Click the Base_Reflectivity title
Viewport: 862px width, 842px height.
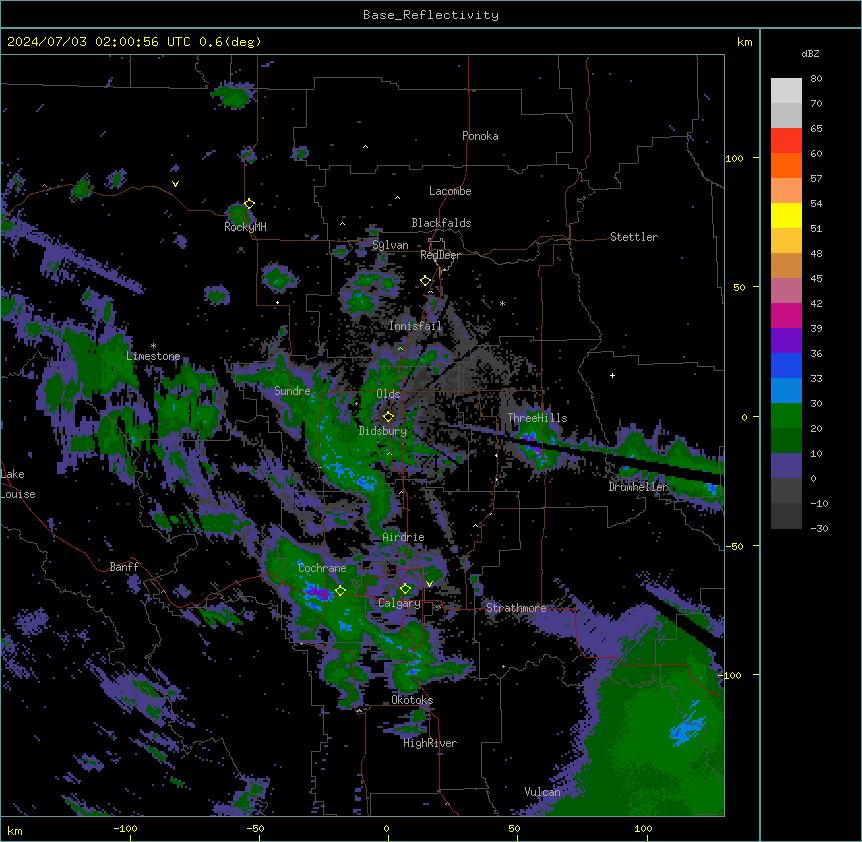(x=430, y=15)
